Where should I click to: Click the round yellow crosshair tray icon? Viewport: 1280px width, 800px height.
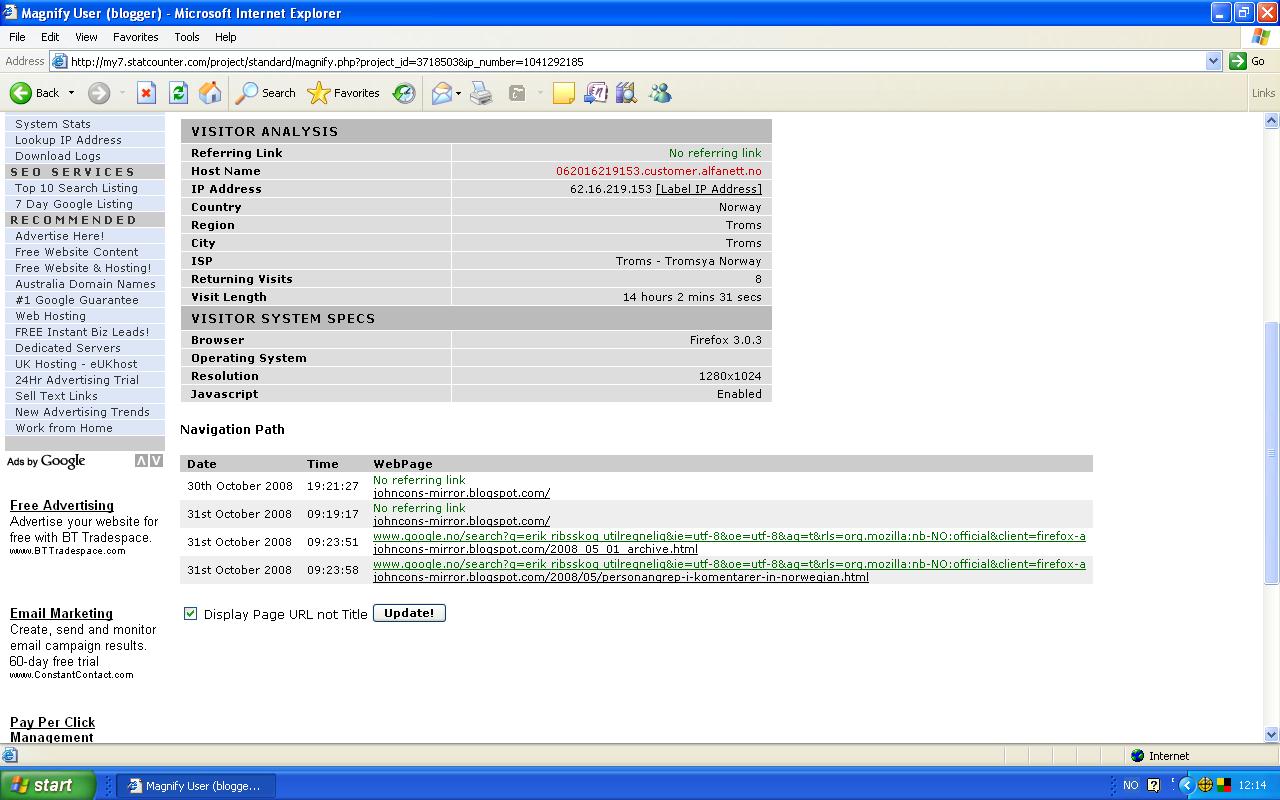coord(1205,785)
